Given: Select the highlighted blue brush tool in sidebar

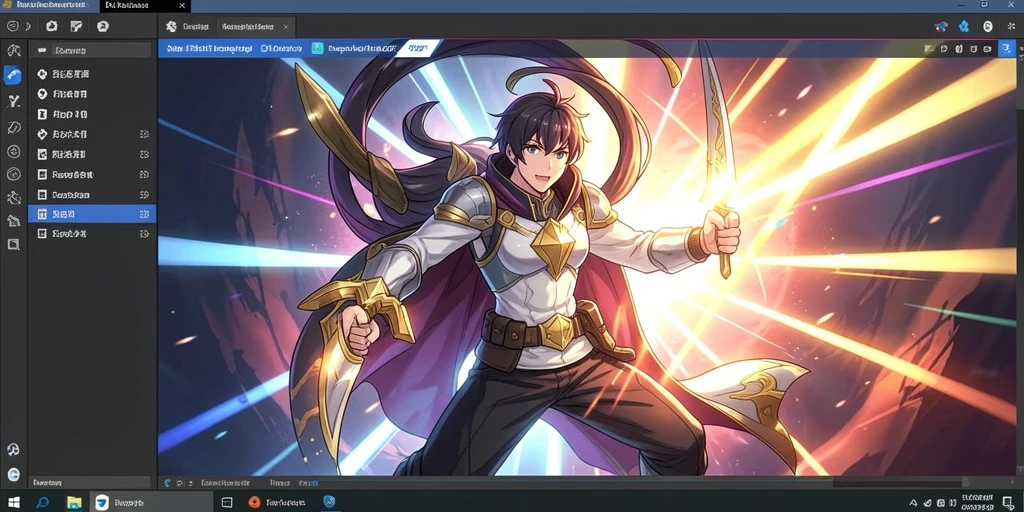Looking at the screenshot, I should [12, 75].
